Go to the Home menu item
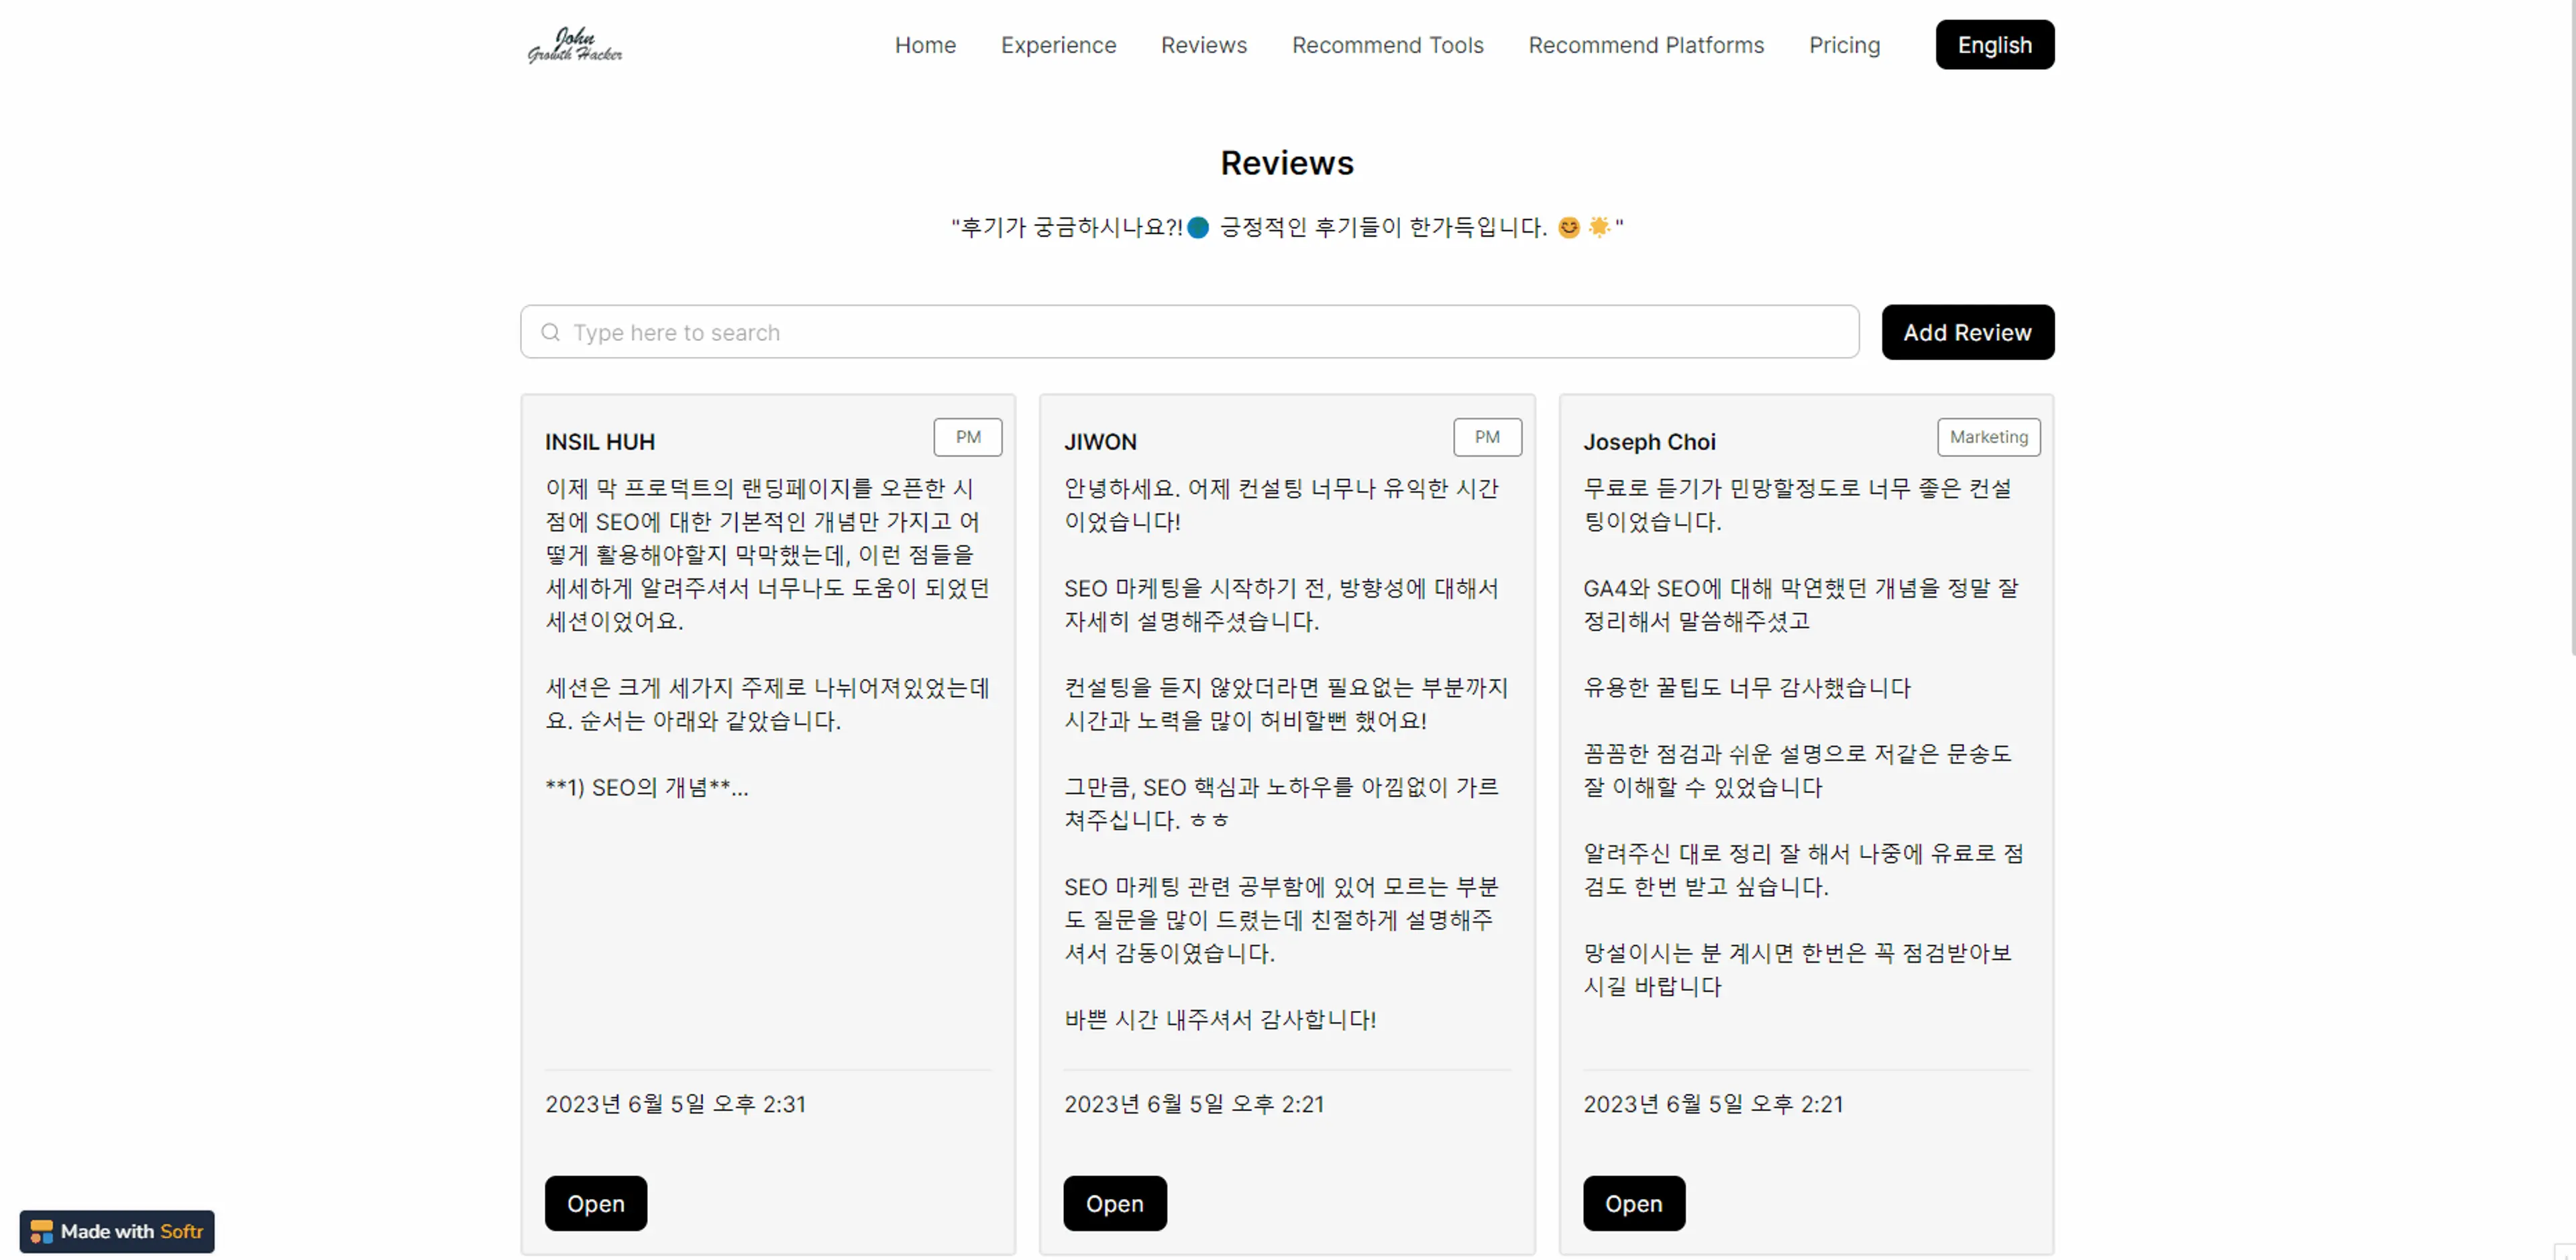The height and width of the screenshot is (1260, 2576). 925,45
